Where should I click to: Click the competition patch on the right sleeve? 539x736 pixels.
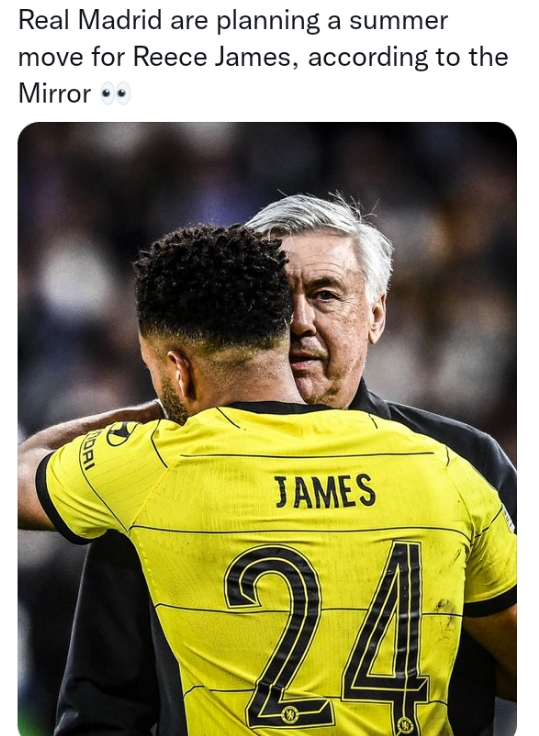pos(508,520)
